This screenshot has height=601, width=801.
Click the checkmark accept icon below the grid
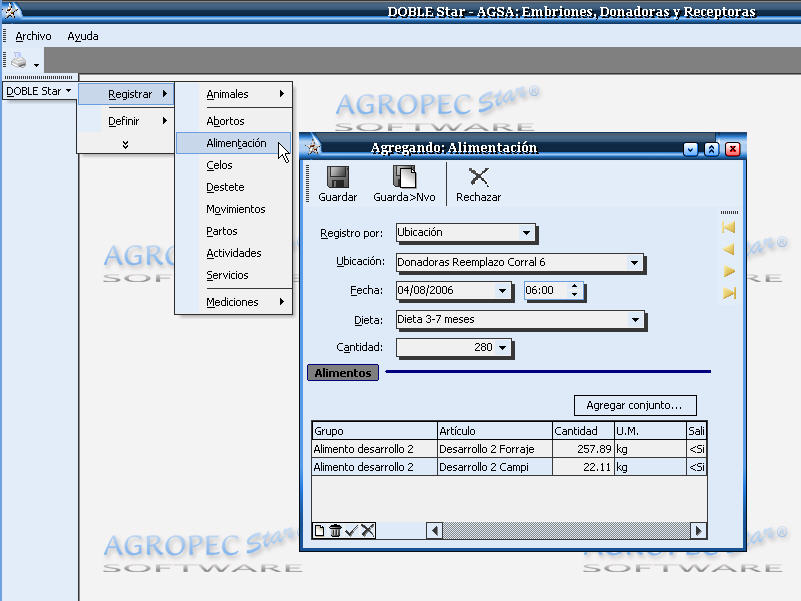click(352, 530)
